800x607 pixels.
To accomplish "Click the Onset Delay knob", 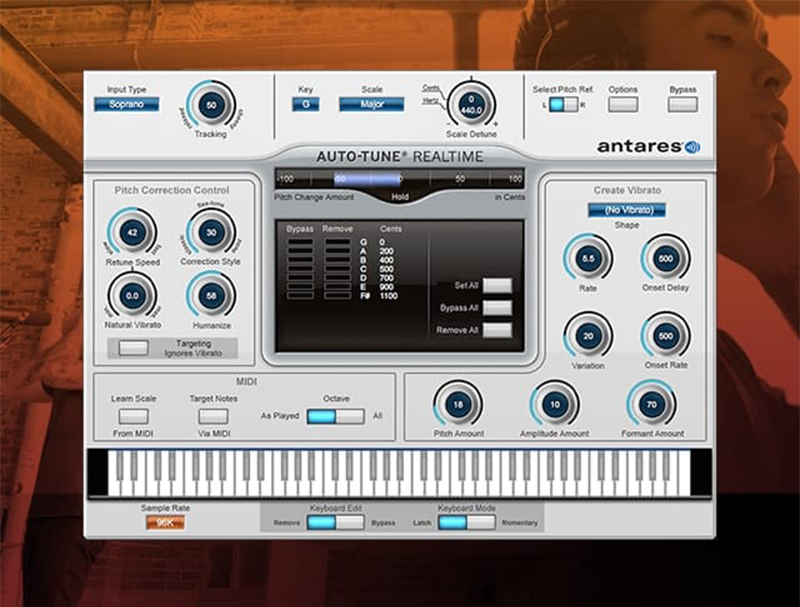I will coord(665,259).
